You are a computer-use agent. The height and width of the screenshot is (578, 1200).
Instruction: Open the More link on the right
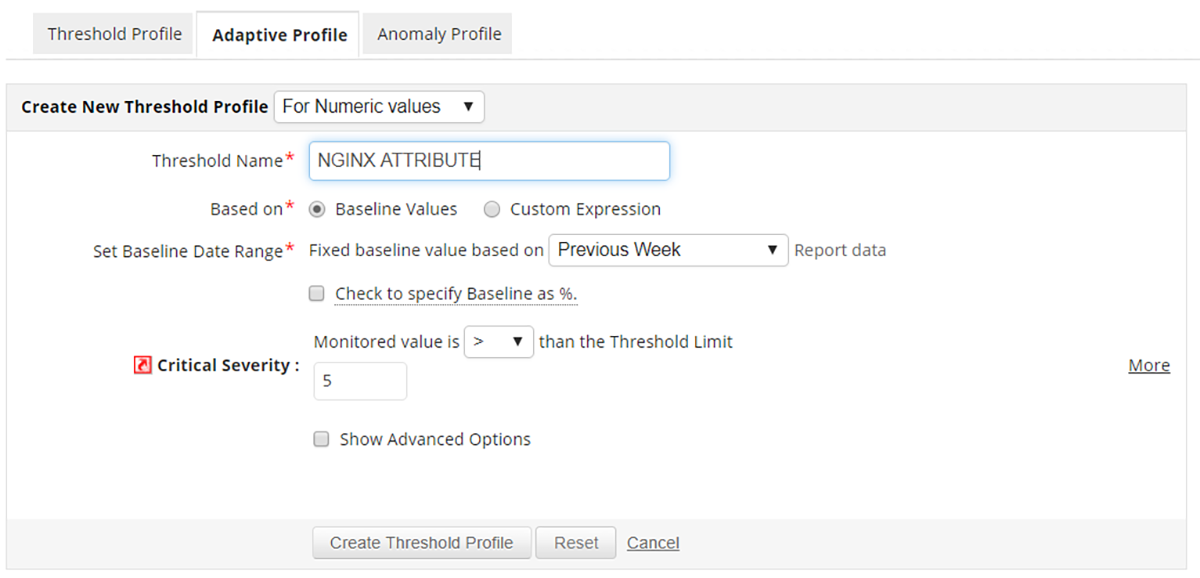point(1149,366)
